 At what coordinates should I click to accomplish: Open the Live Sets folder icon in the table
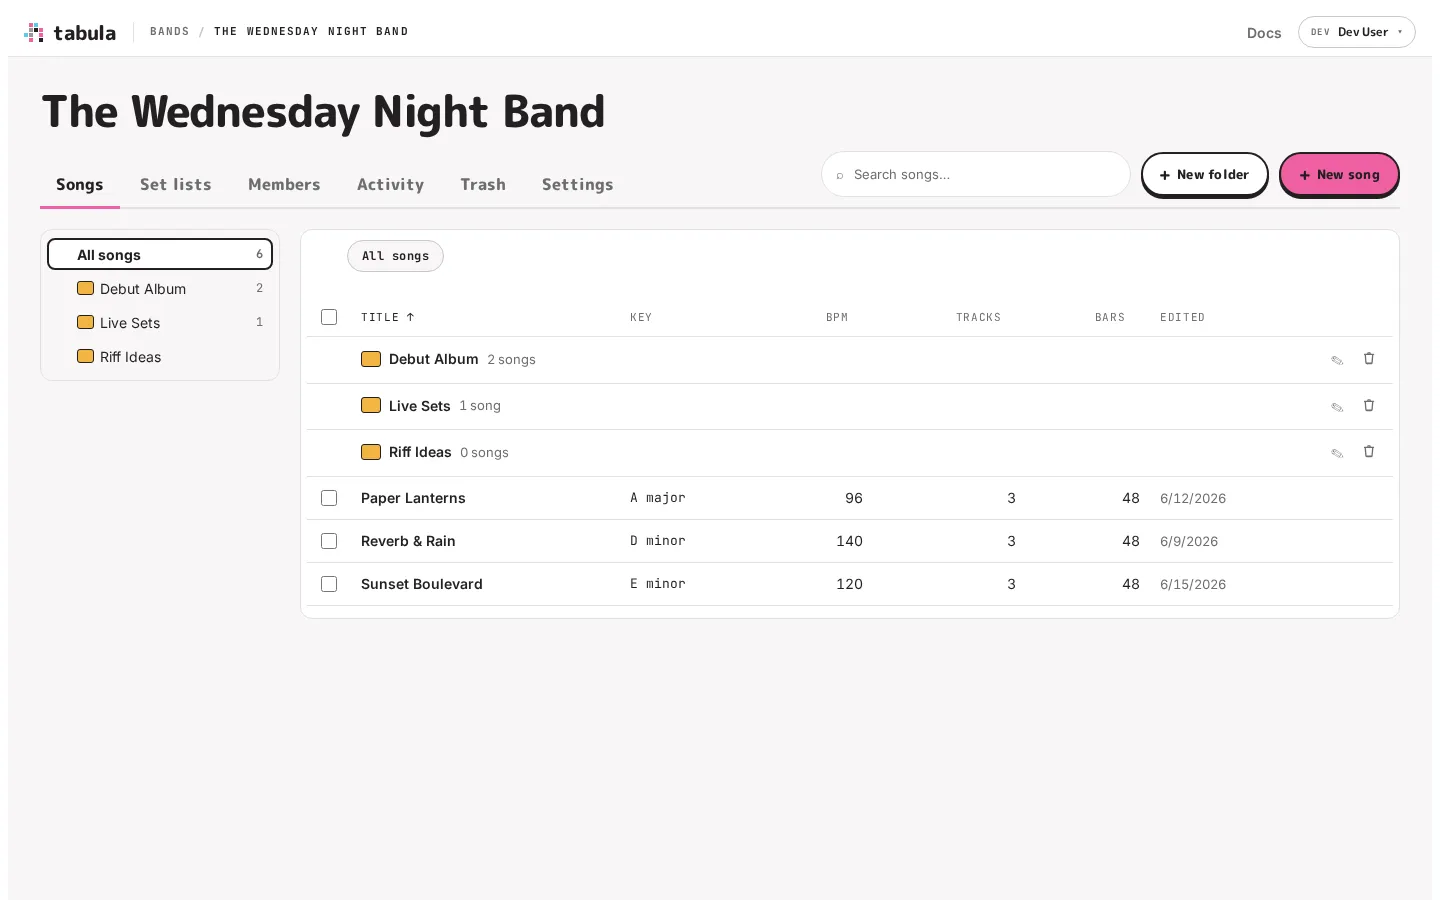[371, 405]
